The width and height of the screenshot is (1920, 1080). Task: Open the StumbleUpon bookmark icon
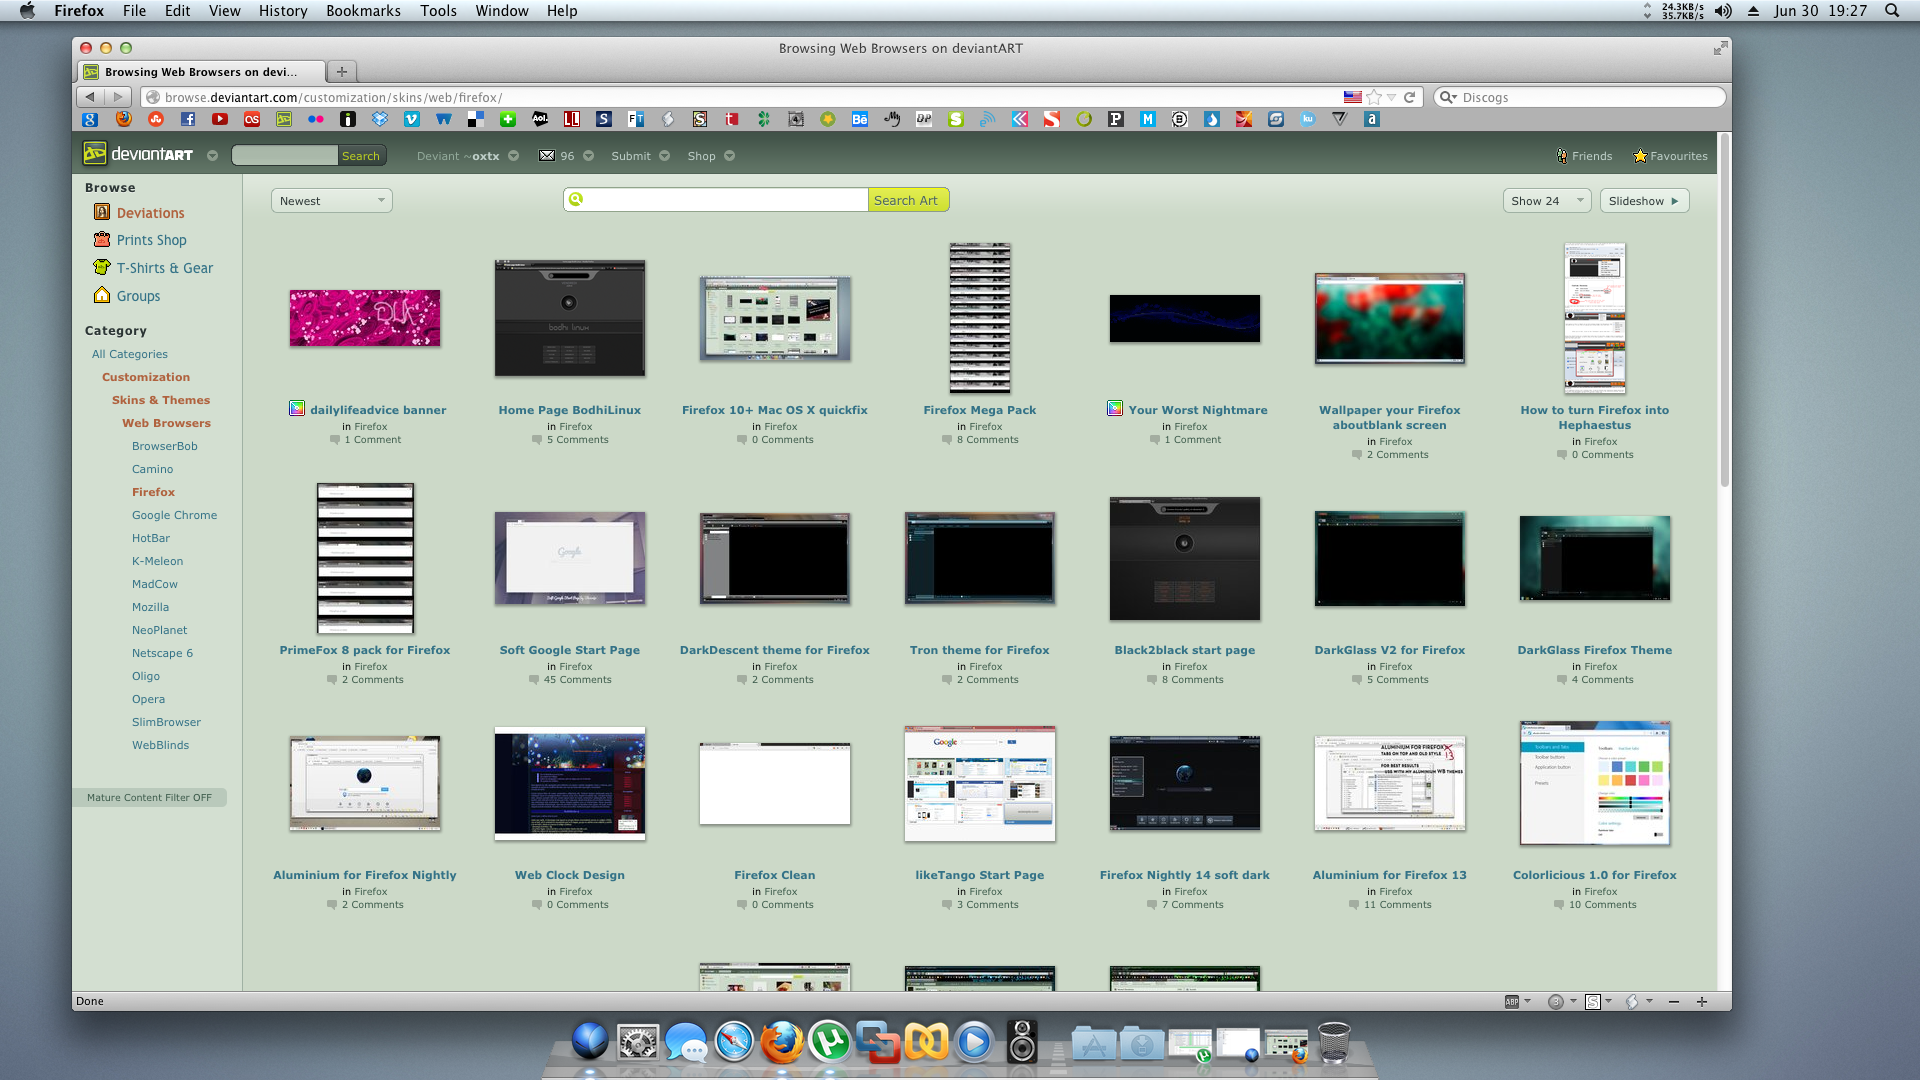coord(156,119)
